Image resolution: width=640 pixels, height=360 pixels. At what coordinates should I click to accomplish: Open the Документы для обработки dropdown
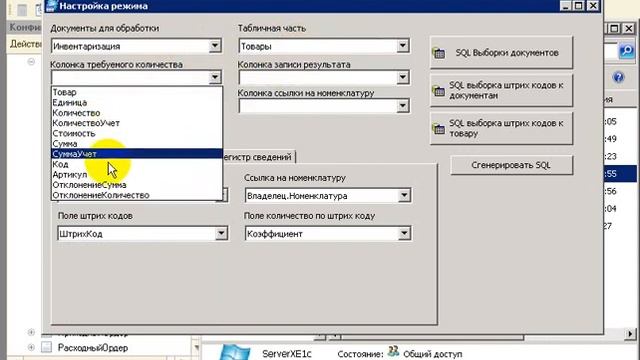coord(215,46)
